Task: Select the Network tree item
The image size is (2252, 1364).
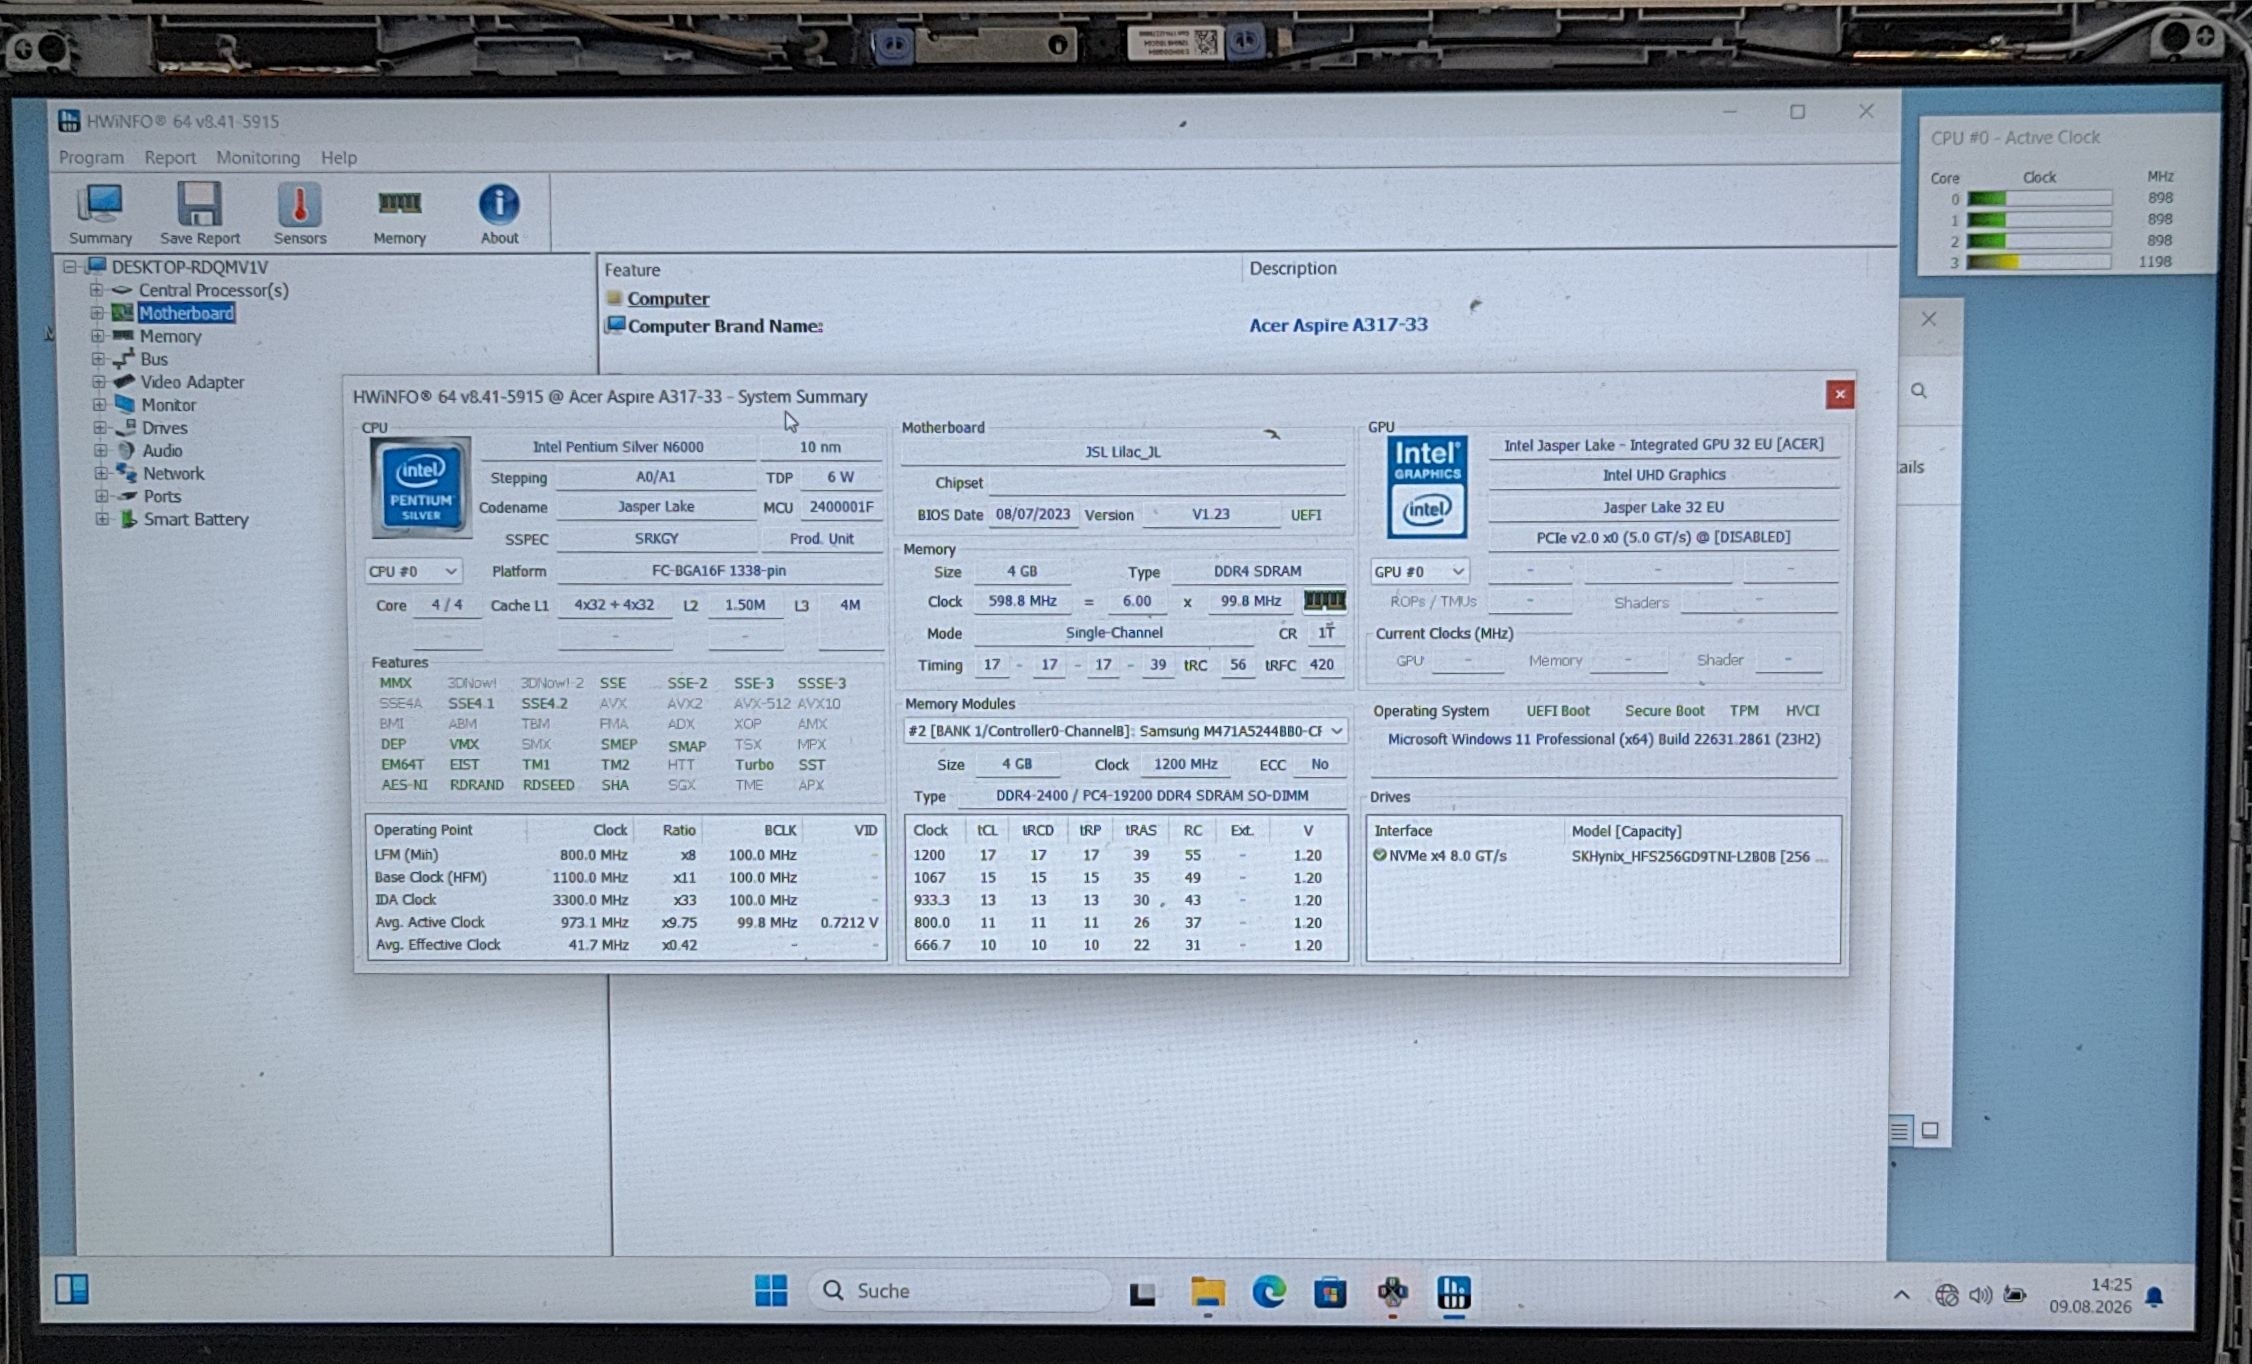Action: click(x=173, y=473)
